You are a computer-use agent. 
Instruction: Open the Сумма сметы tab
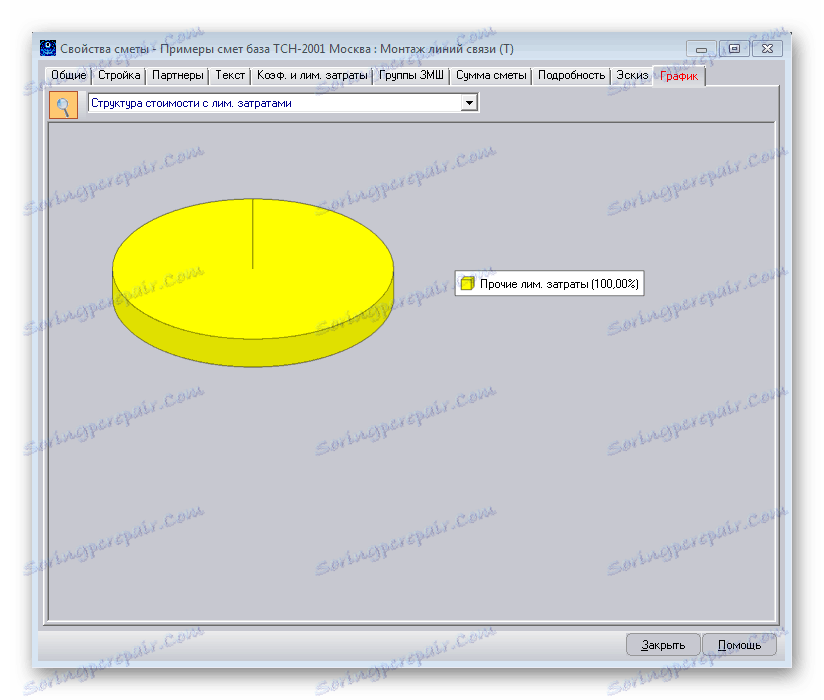point(491,76)
